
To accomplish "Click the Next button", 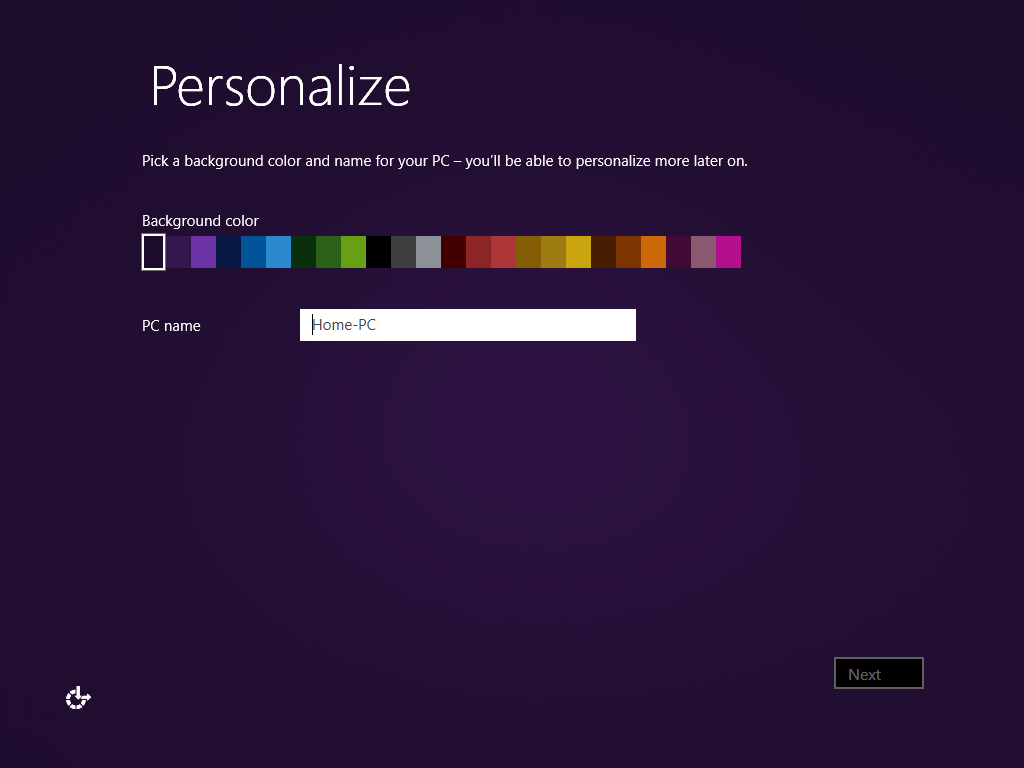I will click(x=878, y=673).
